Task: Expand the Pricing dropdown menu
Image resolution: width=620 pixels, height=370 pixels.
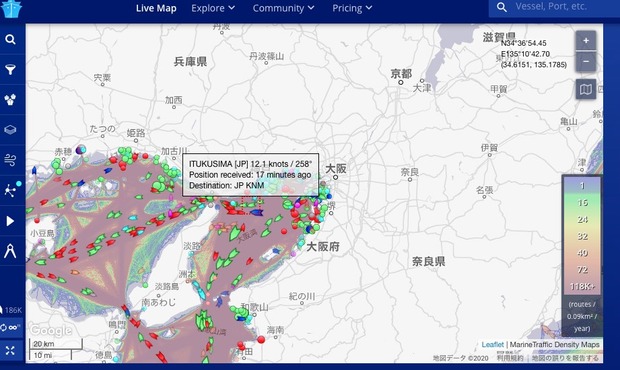Action: click(352, 8)
